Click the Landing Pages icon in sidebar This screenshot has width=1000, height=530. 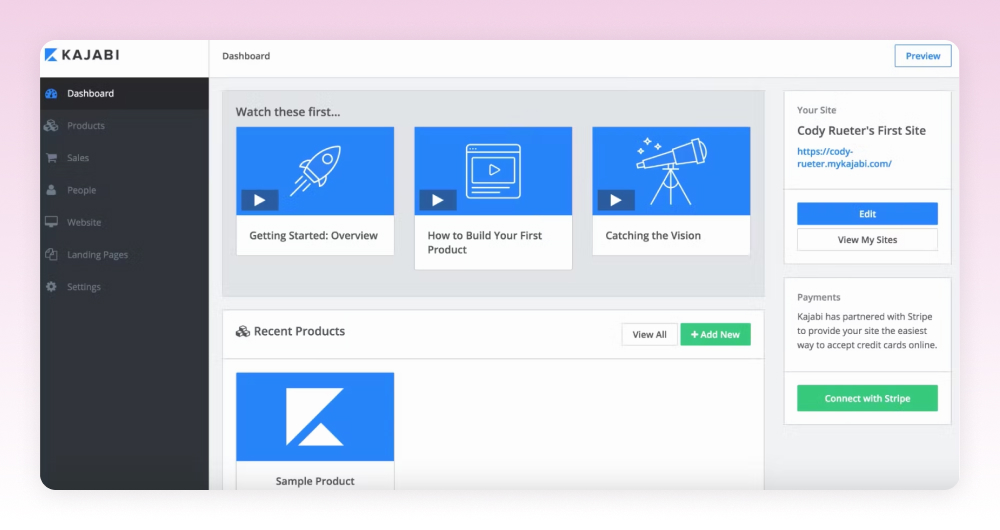click(52, 254)
